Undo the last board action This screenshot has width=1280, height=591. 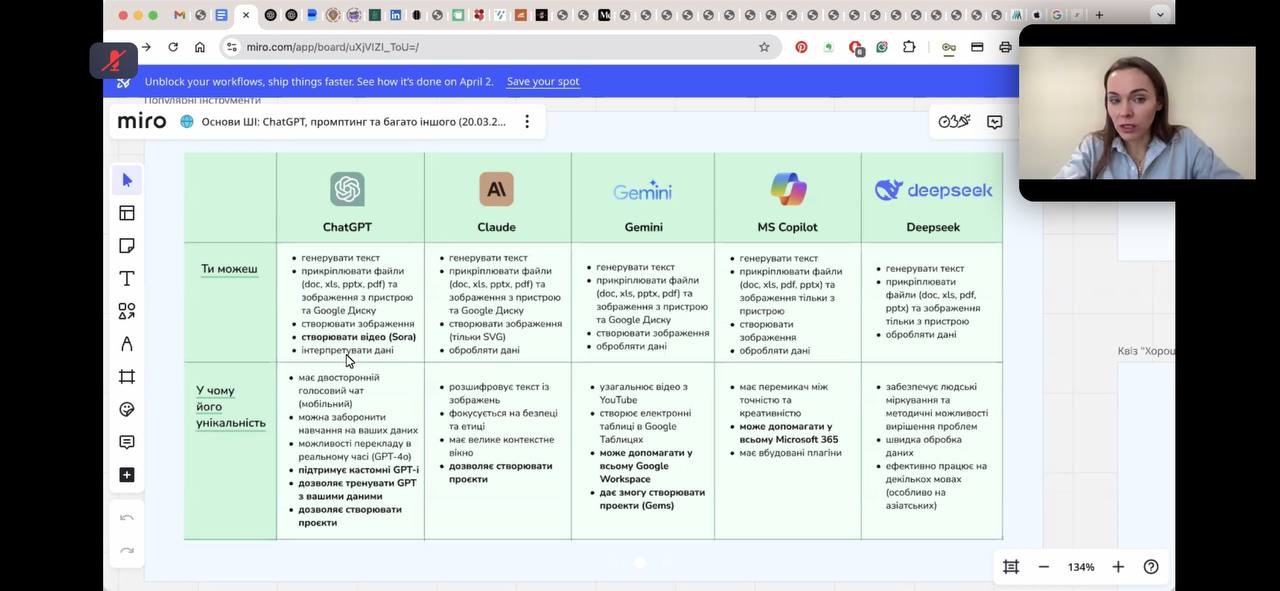[x=127, y=518]
